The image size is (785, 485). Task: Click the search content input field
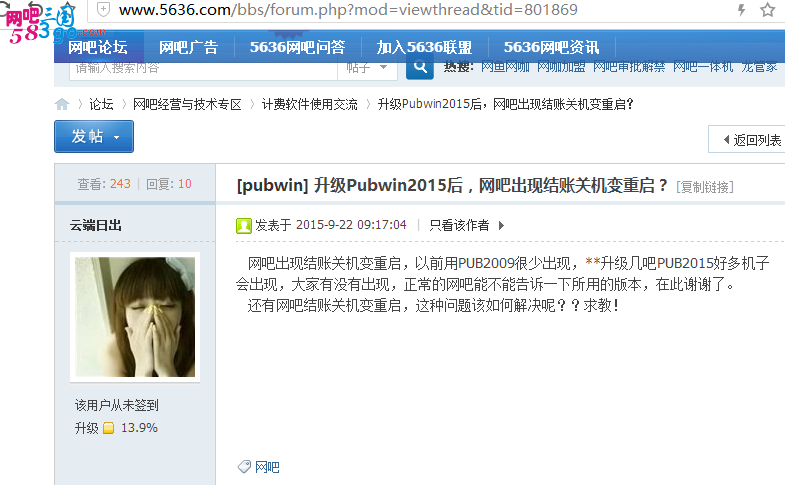203,68
